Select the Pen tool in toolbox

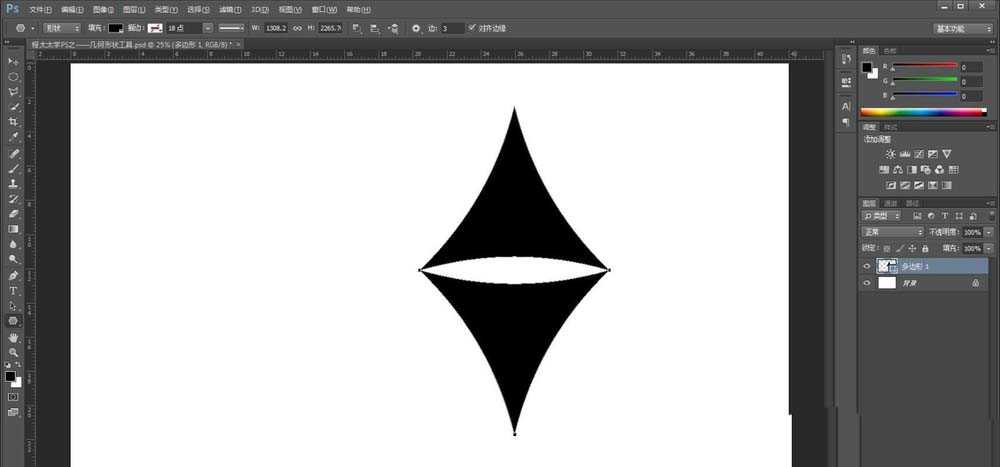pyautogui.click(x=13, y=276)
